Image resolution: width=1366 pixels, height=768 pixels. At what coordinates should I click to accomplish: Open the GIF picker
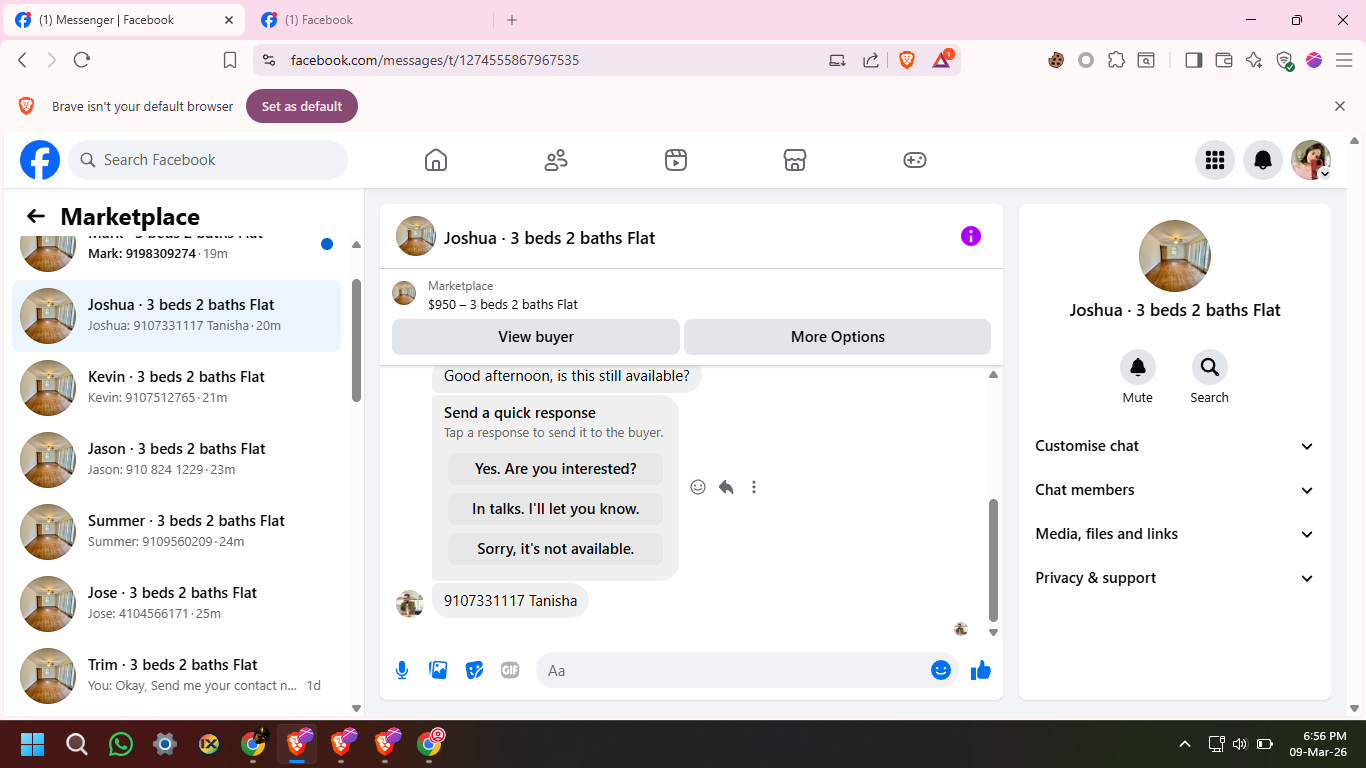click(x=510, y=670)
